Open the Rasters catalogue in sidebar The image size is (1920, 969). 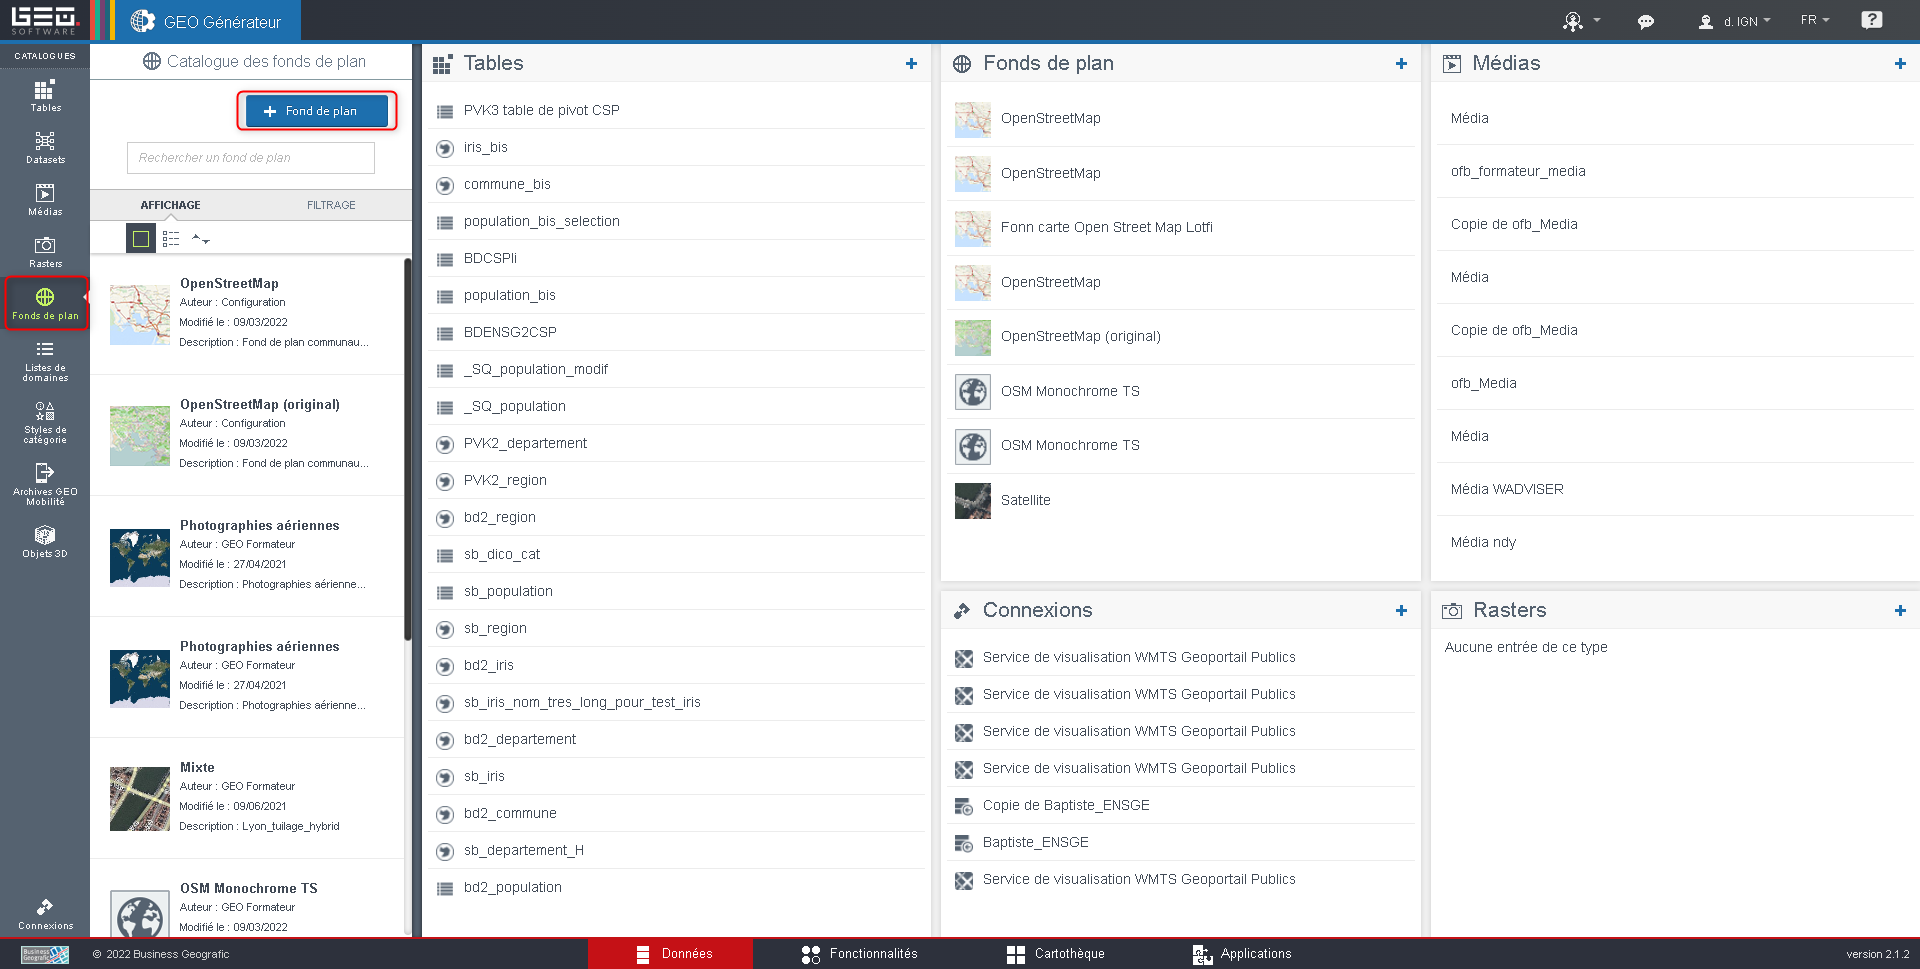pyautogui.click(x=45, y=251)
